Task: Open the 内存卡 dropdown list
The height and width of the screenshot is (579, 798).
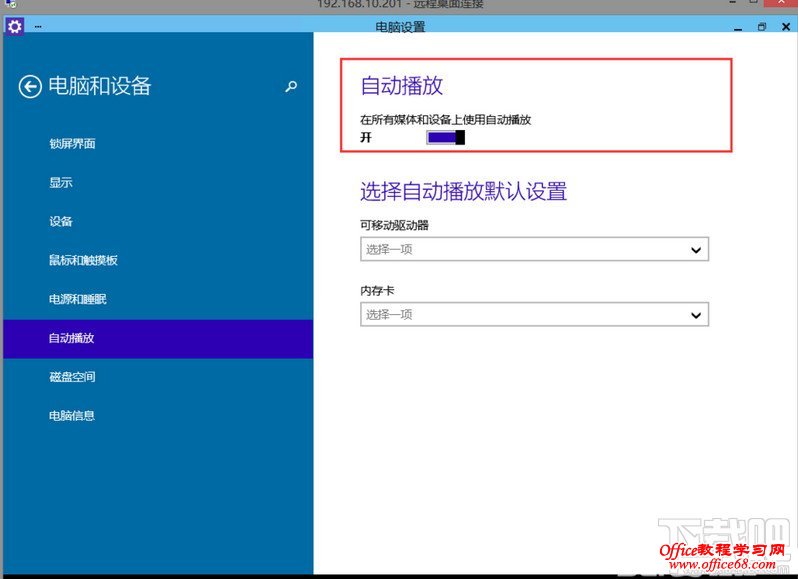Action: click(534, 314)
